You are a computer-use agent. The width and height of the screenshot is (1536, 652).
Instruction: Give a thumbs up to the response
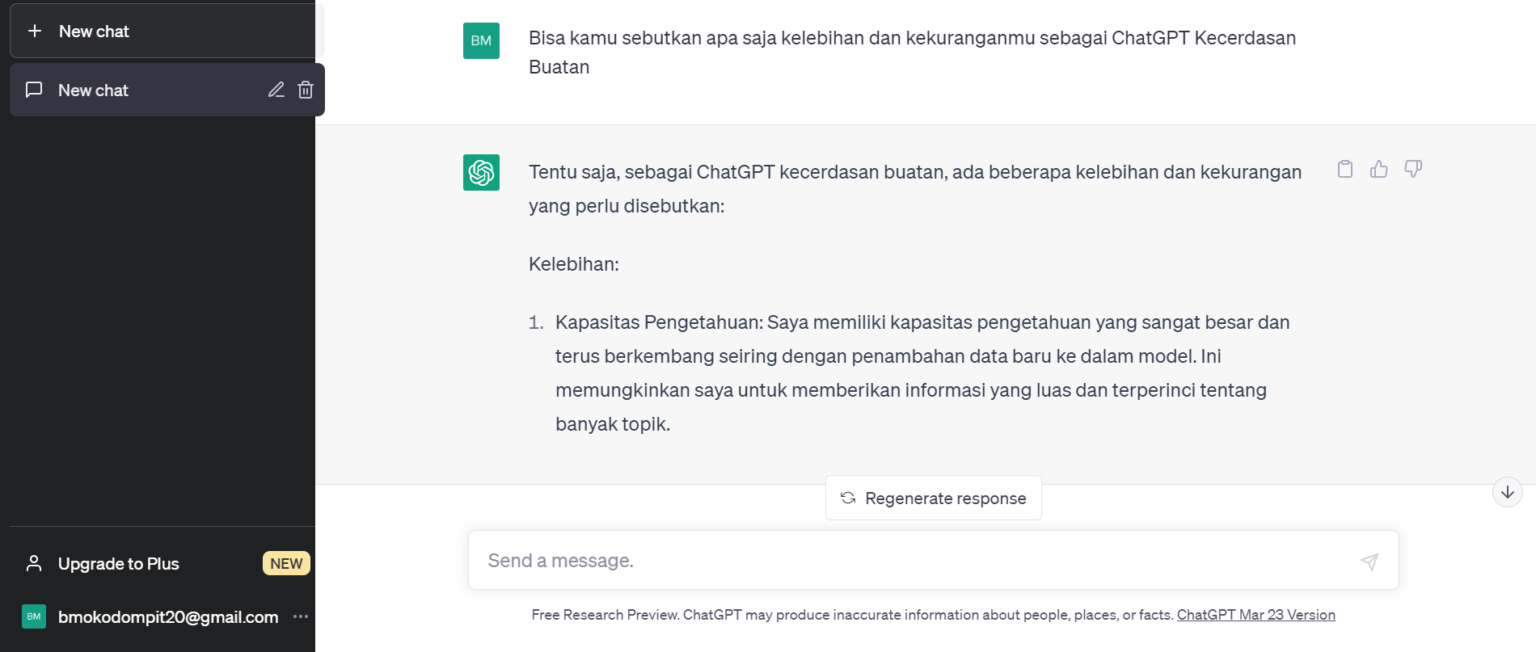point(1378,169)
